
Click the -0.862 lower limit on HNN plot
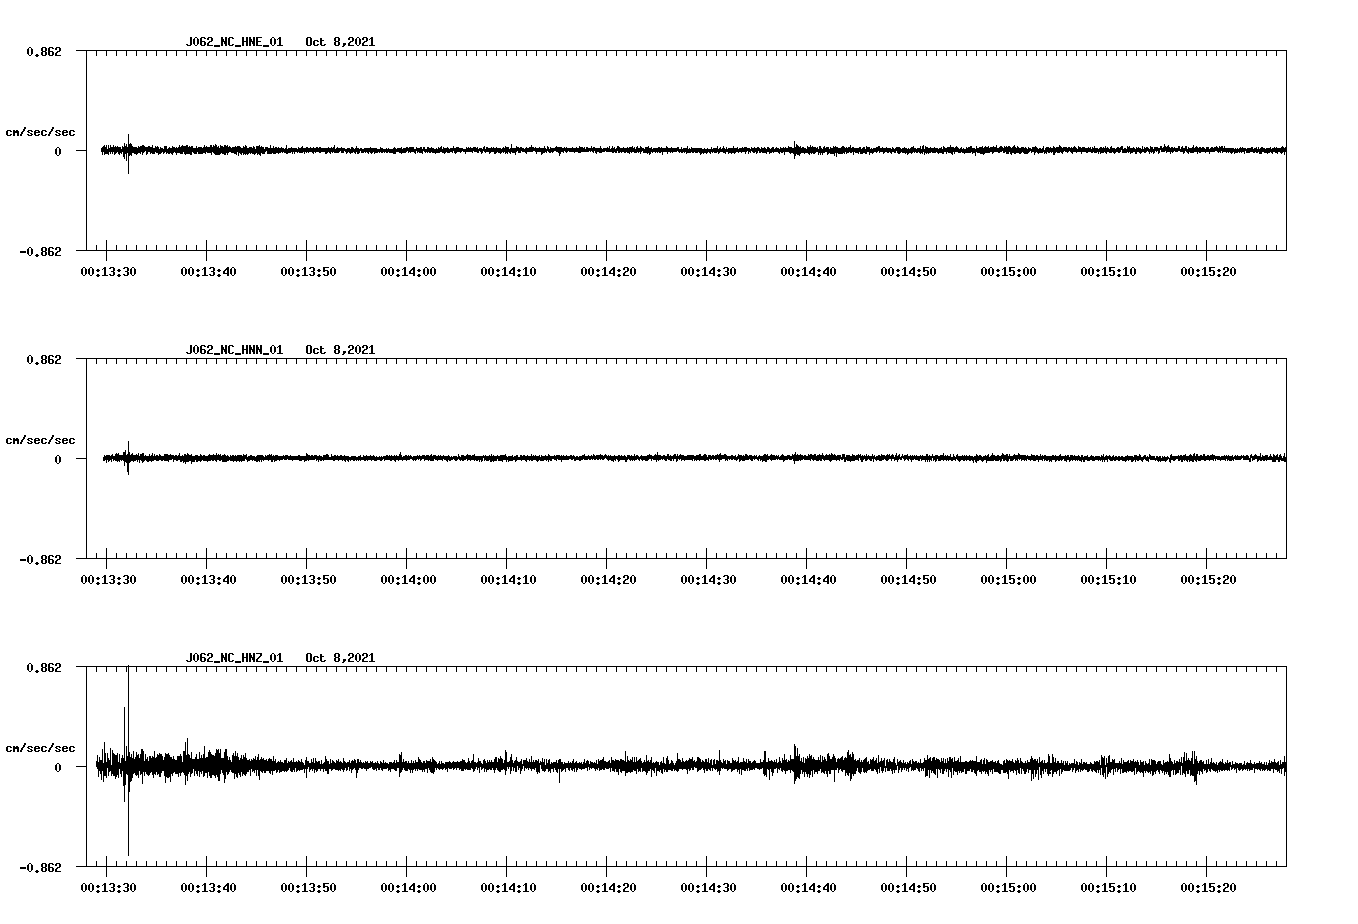pyautogui.click(x=40, y=559)
